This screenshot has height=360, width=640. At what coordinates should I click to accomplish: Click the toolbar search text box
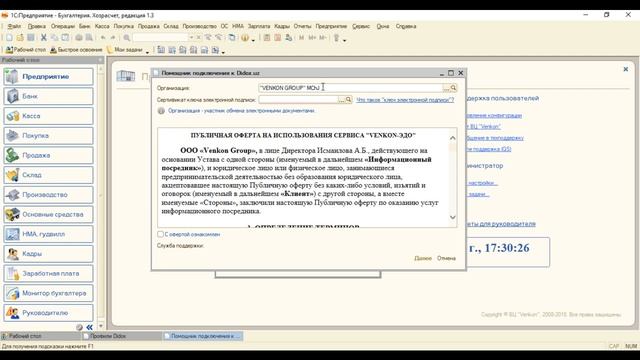click(x=160, y=38)
